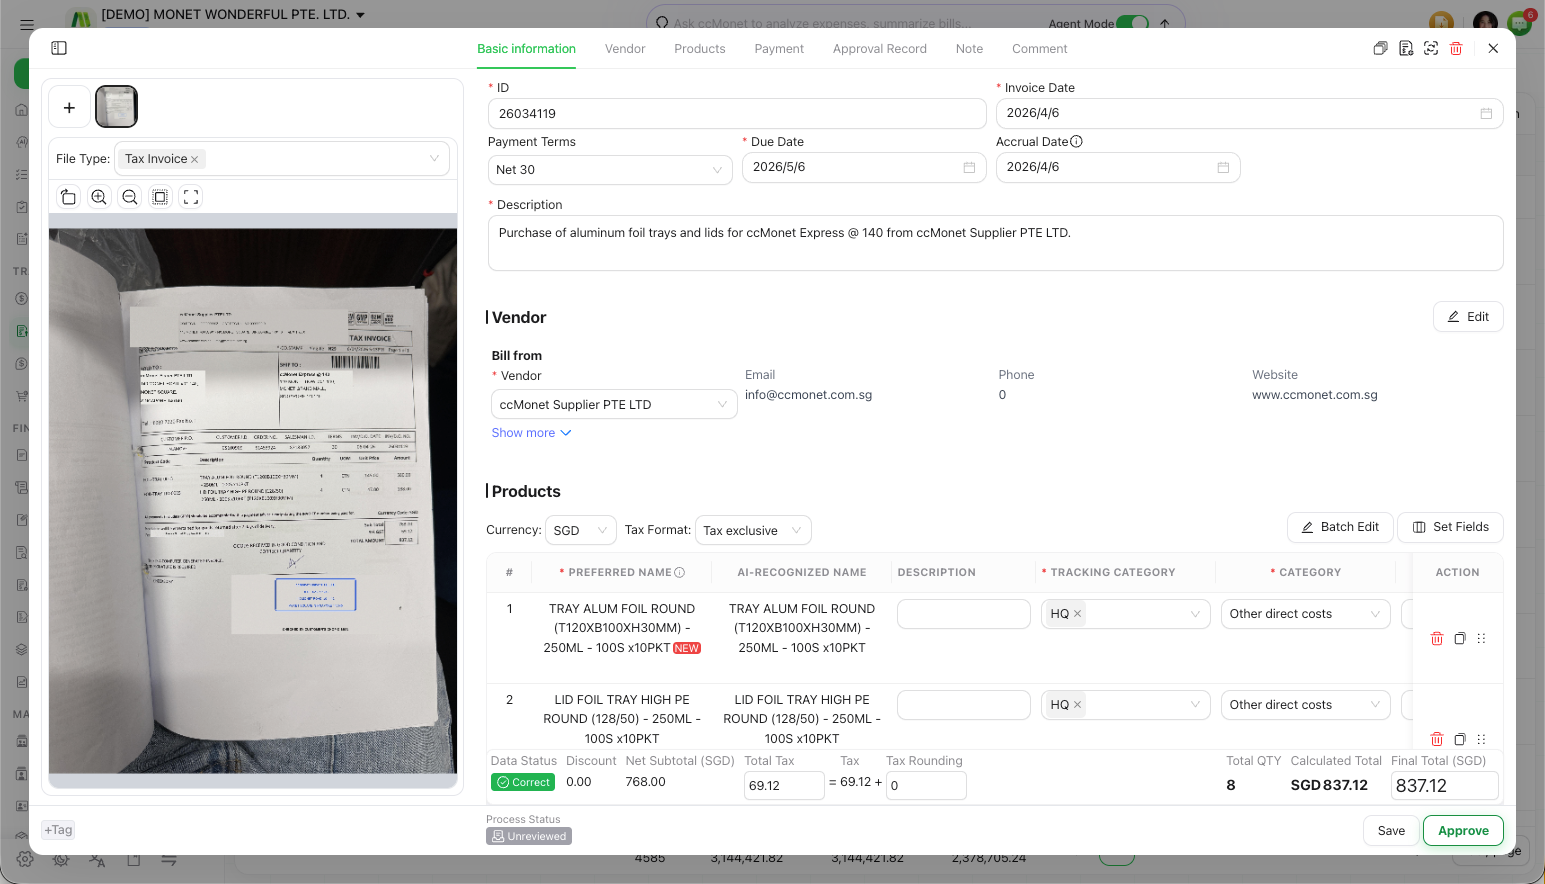Click the info icon beside Accrual Date

(x=1077, y=142)
